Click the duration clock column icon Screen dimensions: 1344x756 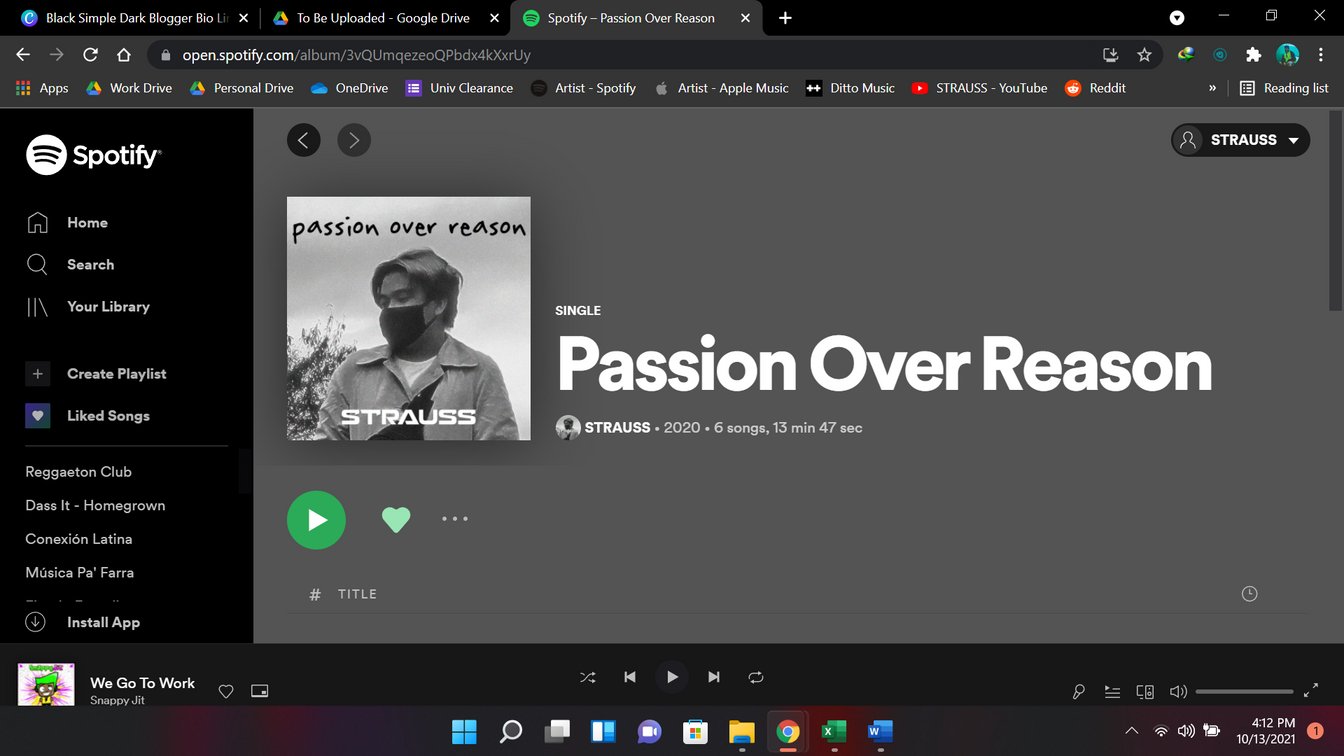coord(1249,594)
